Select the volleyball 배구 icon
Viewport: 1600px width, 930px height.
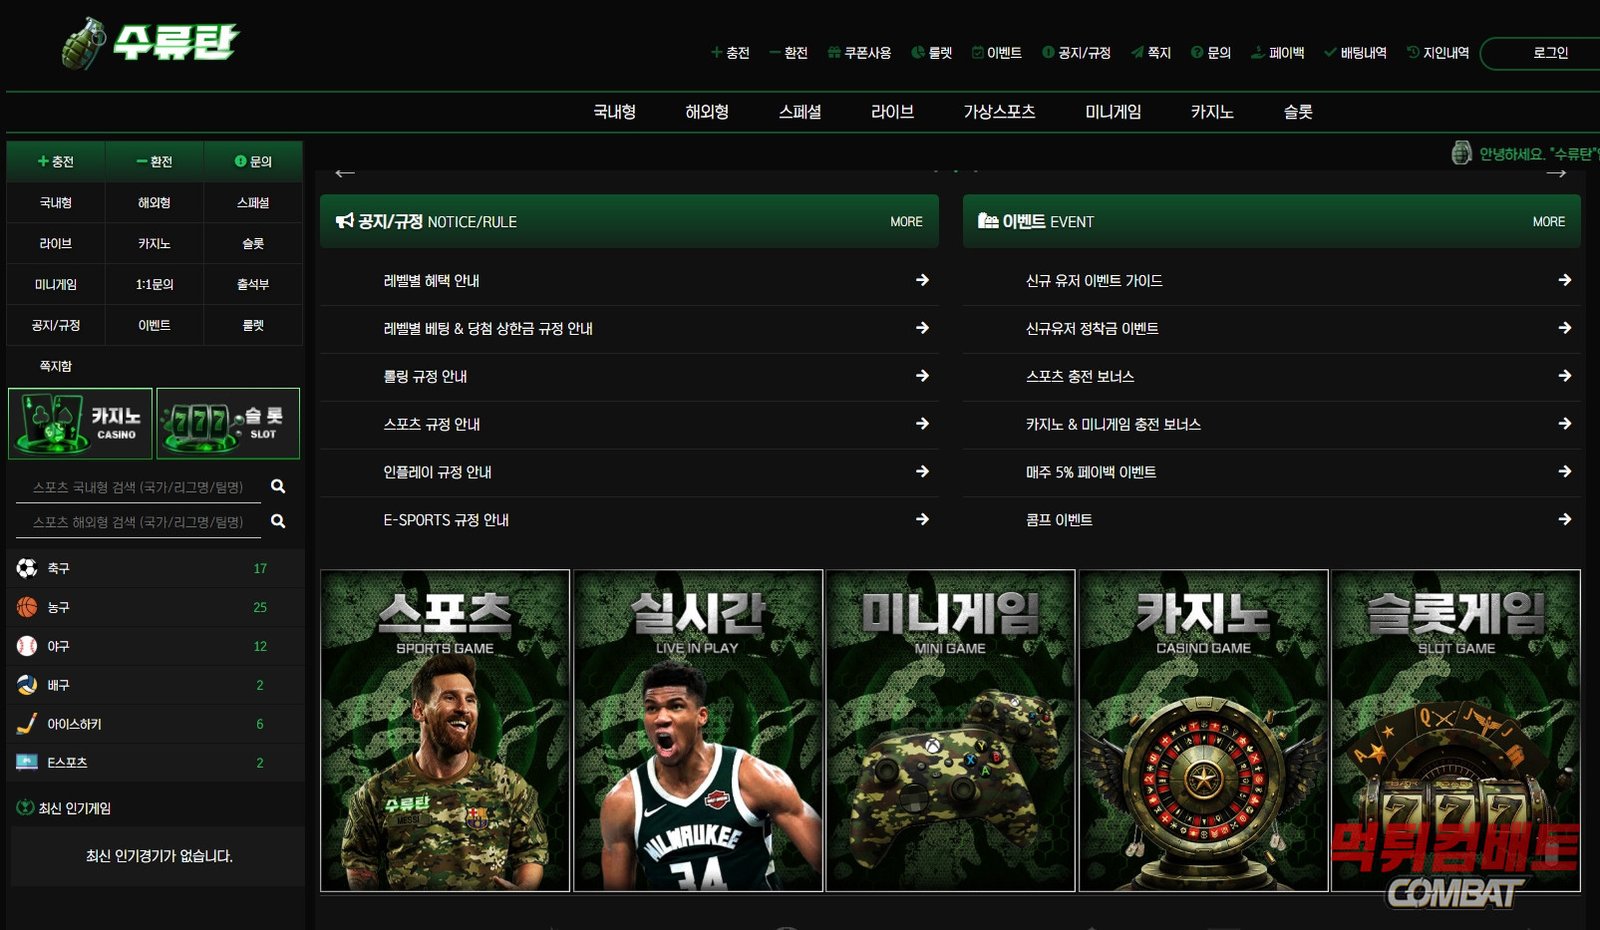coord(27,685)
